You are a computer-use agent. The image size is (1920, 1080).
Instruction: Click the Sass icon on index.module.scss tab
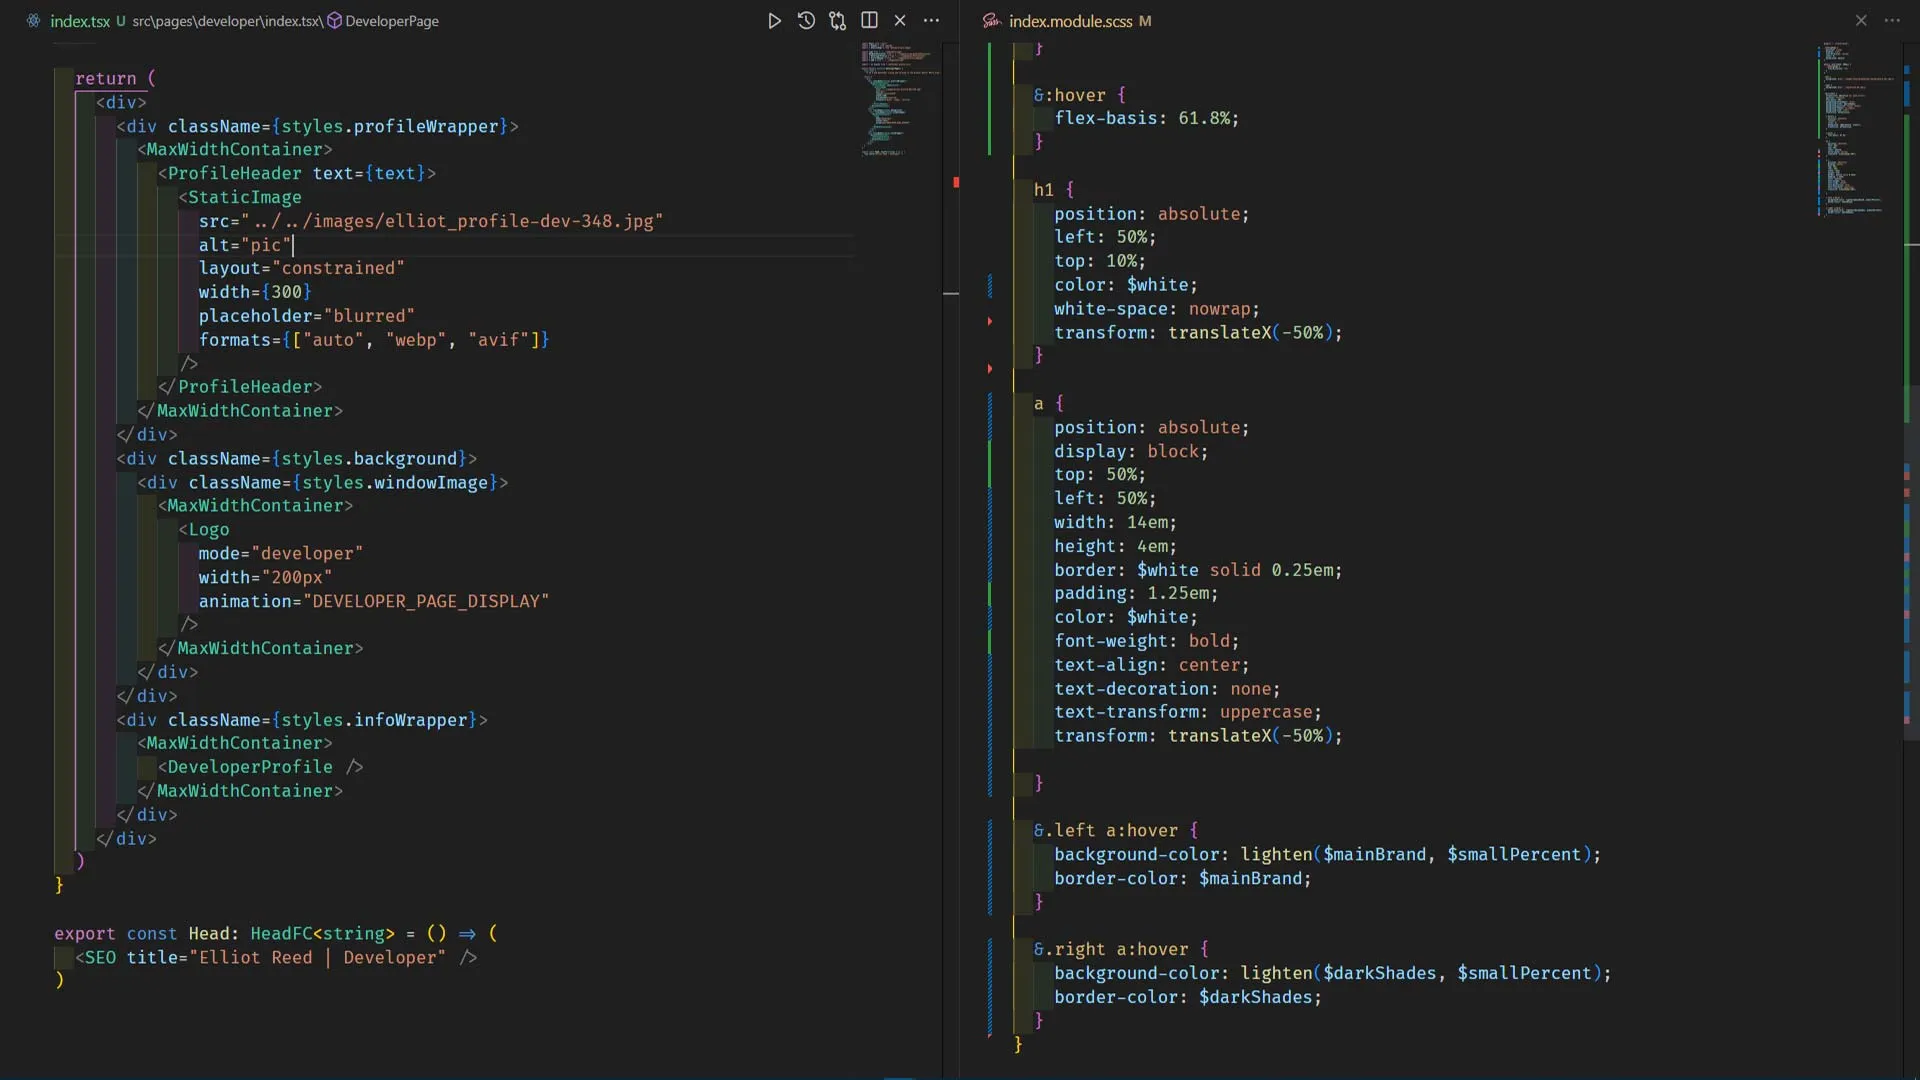point(990,20)
